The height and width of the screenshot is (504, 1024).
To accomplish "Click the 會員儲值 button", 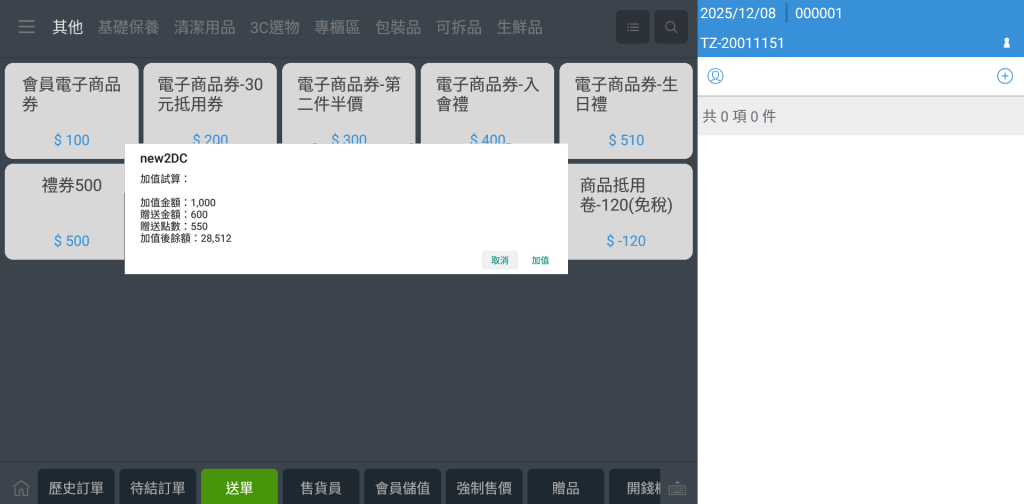I will pyautogui.click(x=402, y=488).
